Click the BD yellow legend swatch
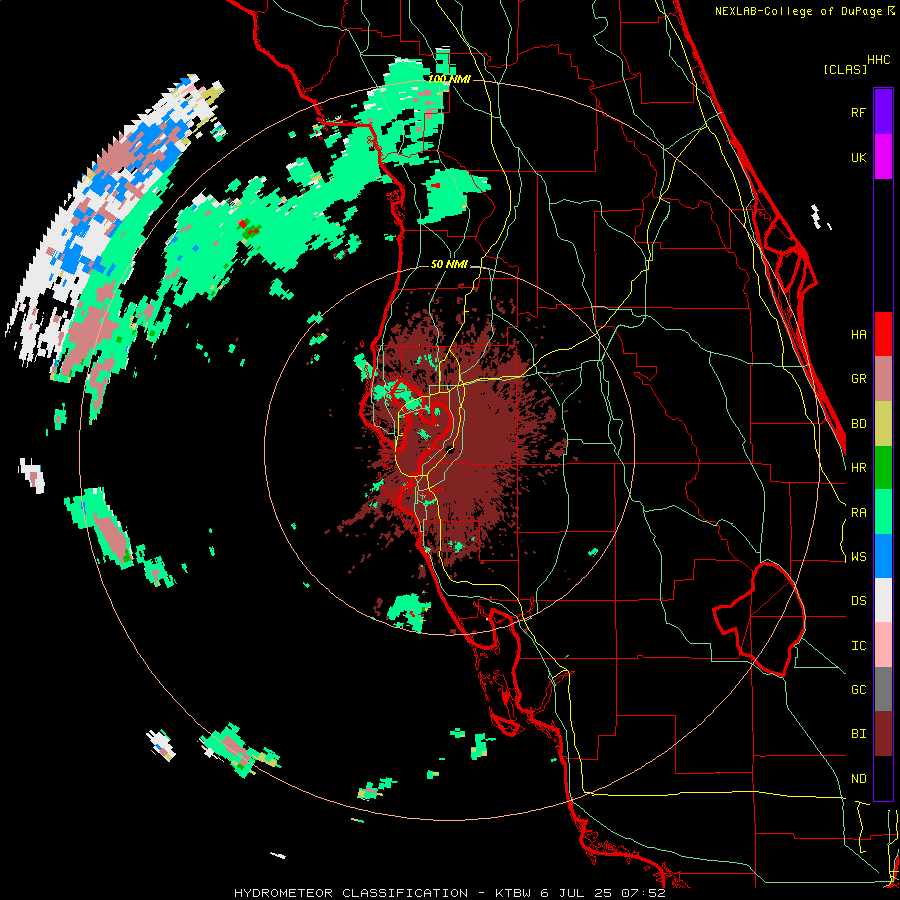 point(883,424)
